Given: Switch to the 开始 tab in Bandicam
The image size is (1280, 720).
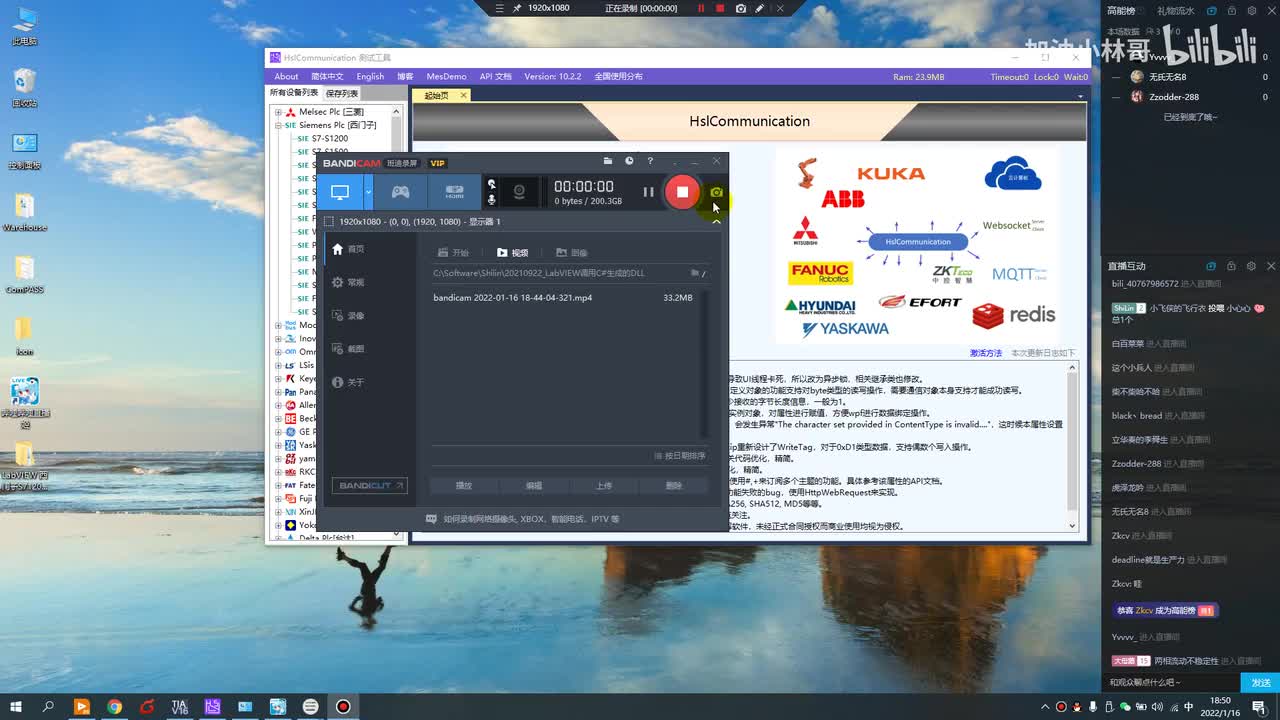Looking at the screenshot, I should coord(453,253).
